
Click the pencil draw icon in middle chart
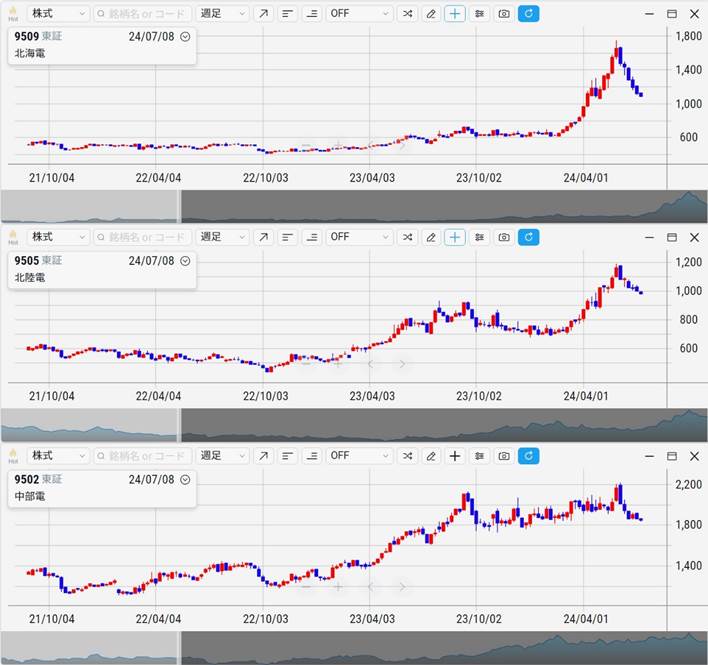tap(431, 237)
